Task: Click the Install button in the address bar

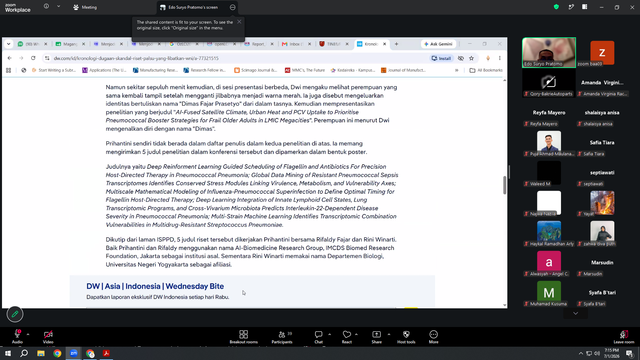Action: (x=441, y=58)
